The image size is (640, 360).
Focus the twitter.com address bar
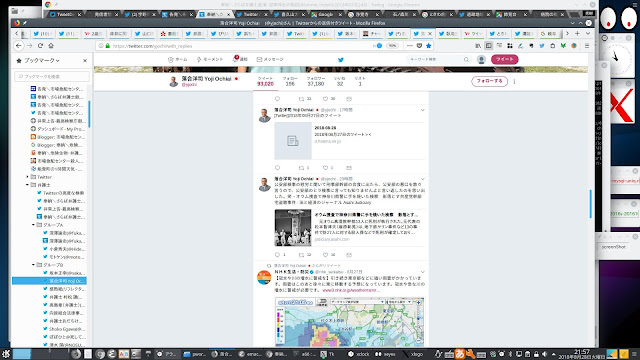tap(241, 46)
